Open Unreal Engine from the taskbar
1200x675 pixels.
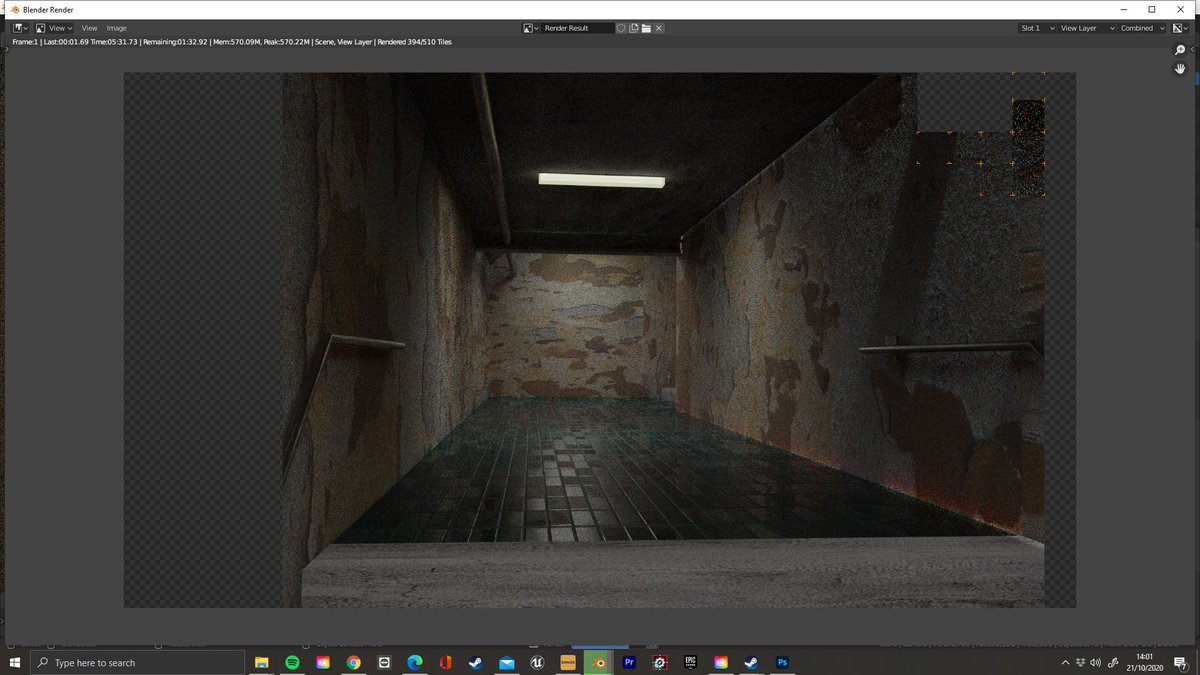[537, 662]
